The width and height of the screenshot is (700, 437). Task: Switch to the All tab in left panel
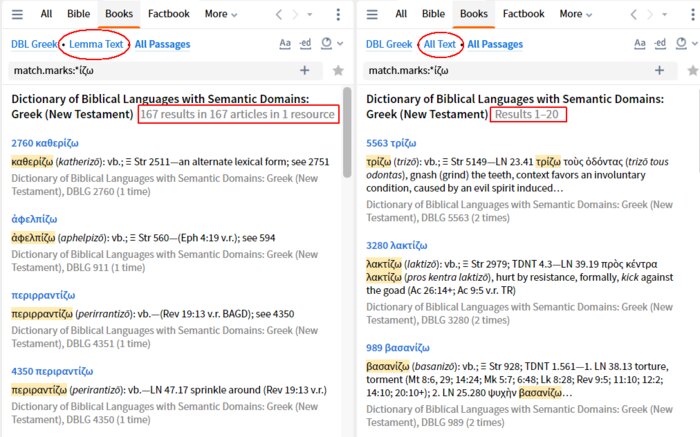click(x=46, y=14)
